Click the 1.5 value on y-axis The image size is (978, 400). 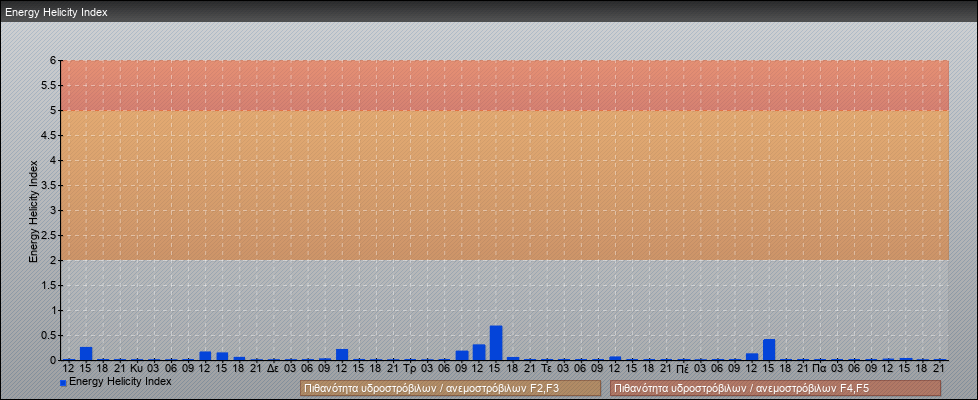[x=49, y=285]
